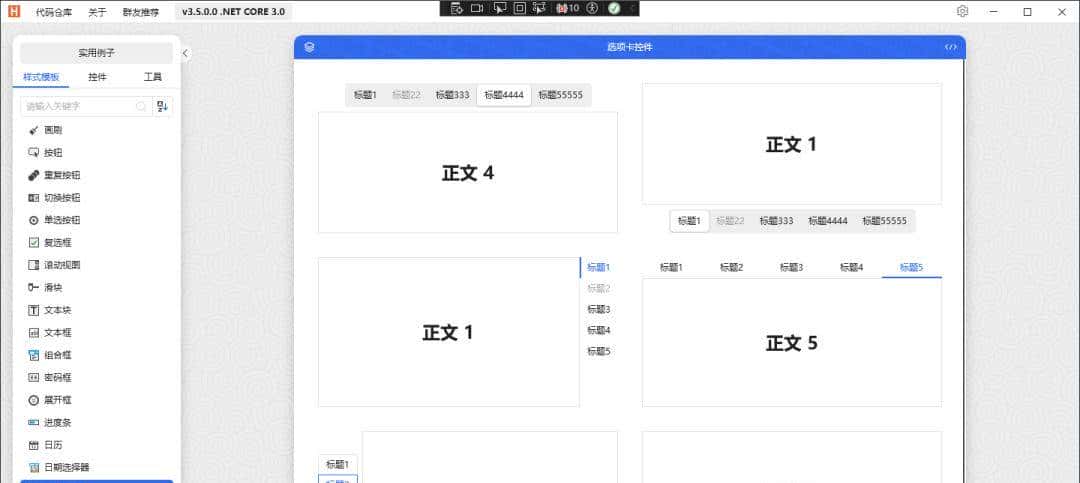Image resolution: width=1080 pixels, height=483 pixels.
Task: Open the 文本框 item
Action: coord(96,333)
